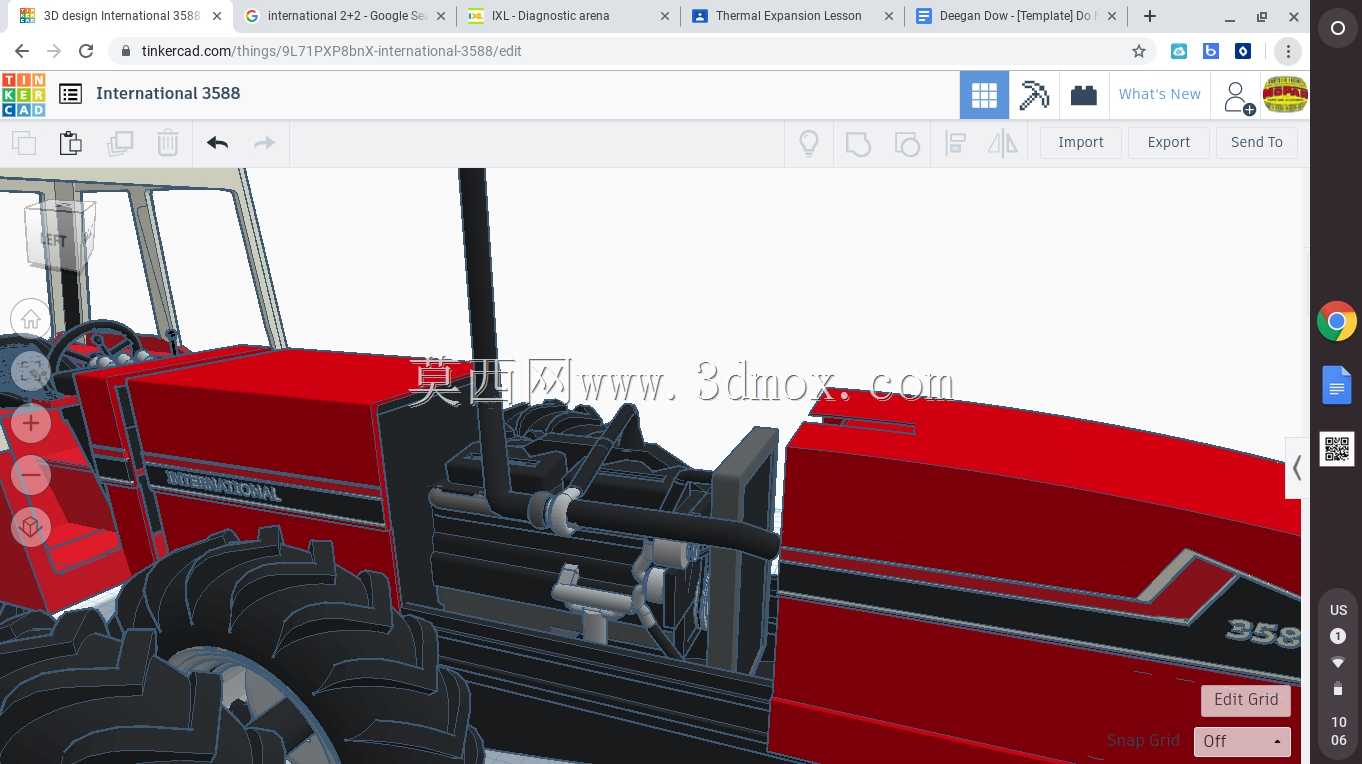Select the 3D design International 3588 tab
Image resolution: width=1362 pixels, height=764 pixels.
click(x=121, y=16)
